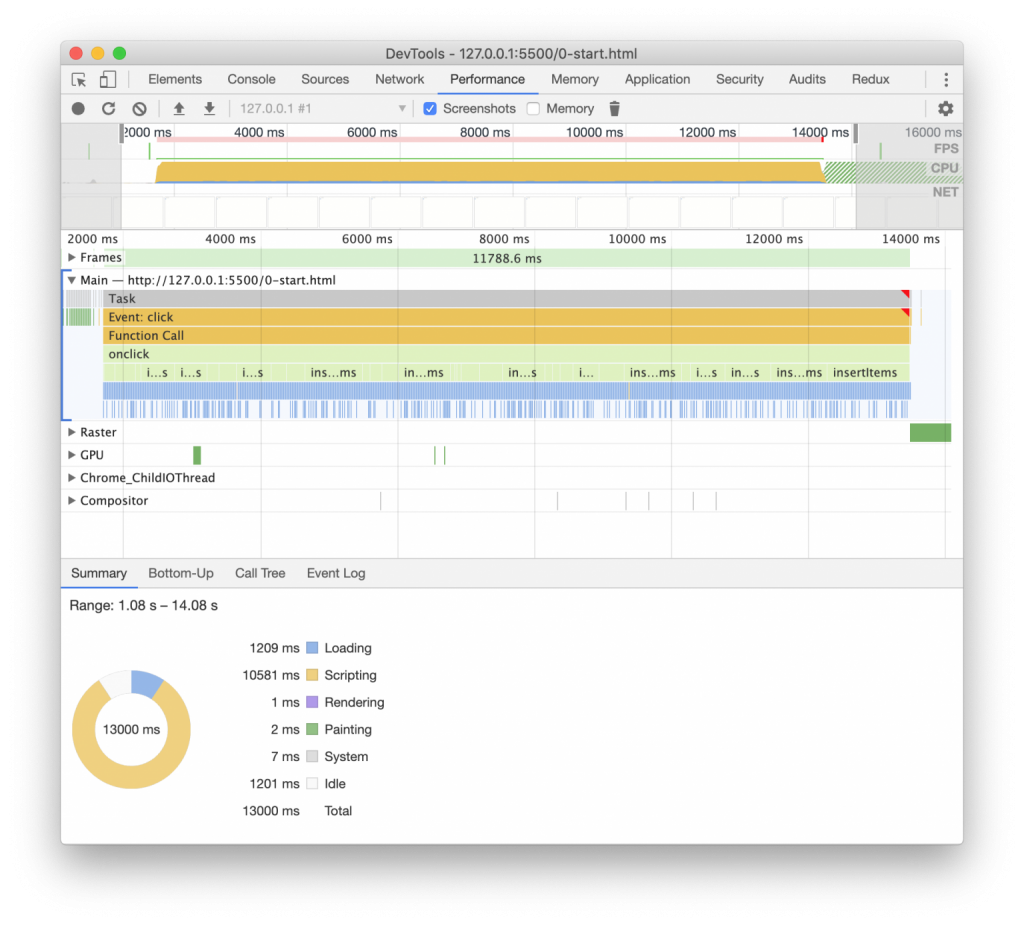Select the 11788.6 ms frame bar
The image size is (1024, 925).
coord(506,258)
